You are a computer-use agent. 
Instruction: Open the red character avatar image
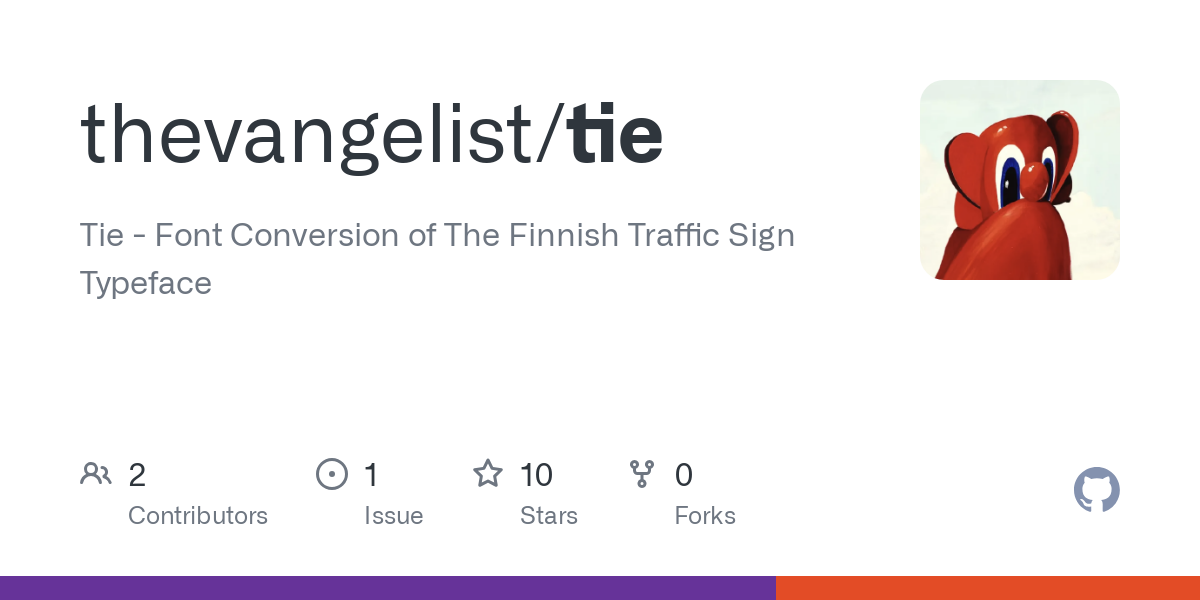1019,180
